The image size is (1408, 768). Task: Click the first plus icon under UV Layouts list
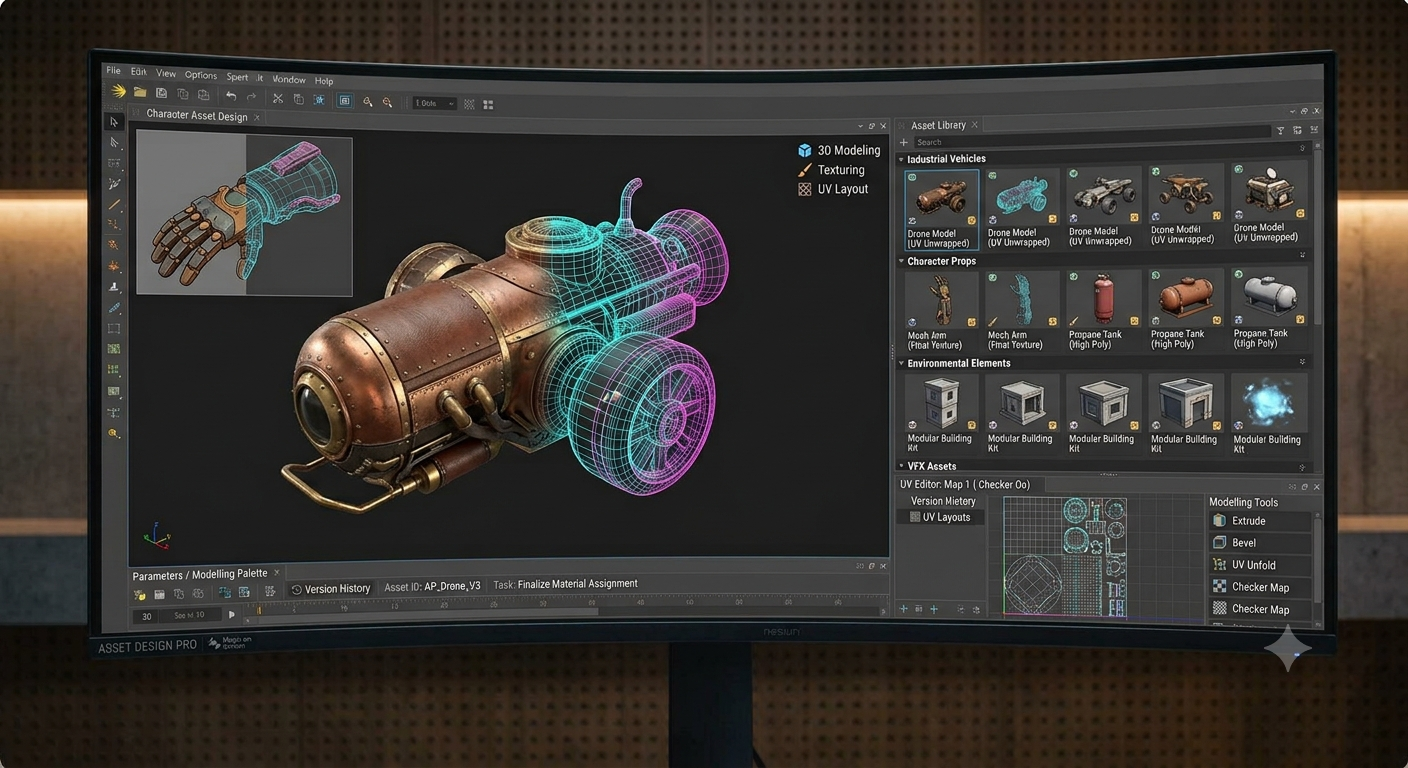903,609
